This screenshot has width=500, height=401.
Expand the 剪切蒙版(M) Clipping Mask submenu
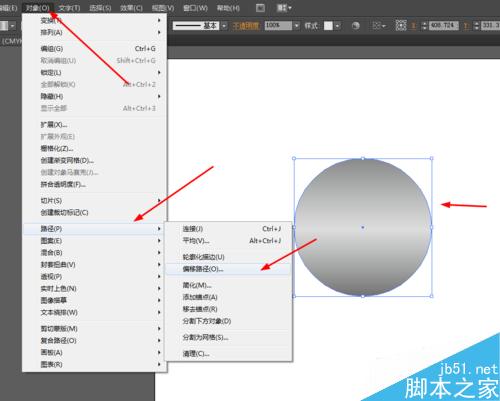pyautogui.click(x=94, y=329)
